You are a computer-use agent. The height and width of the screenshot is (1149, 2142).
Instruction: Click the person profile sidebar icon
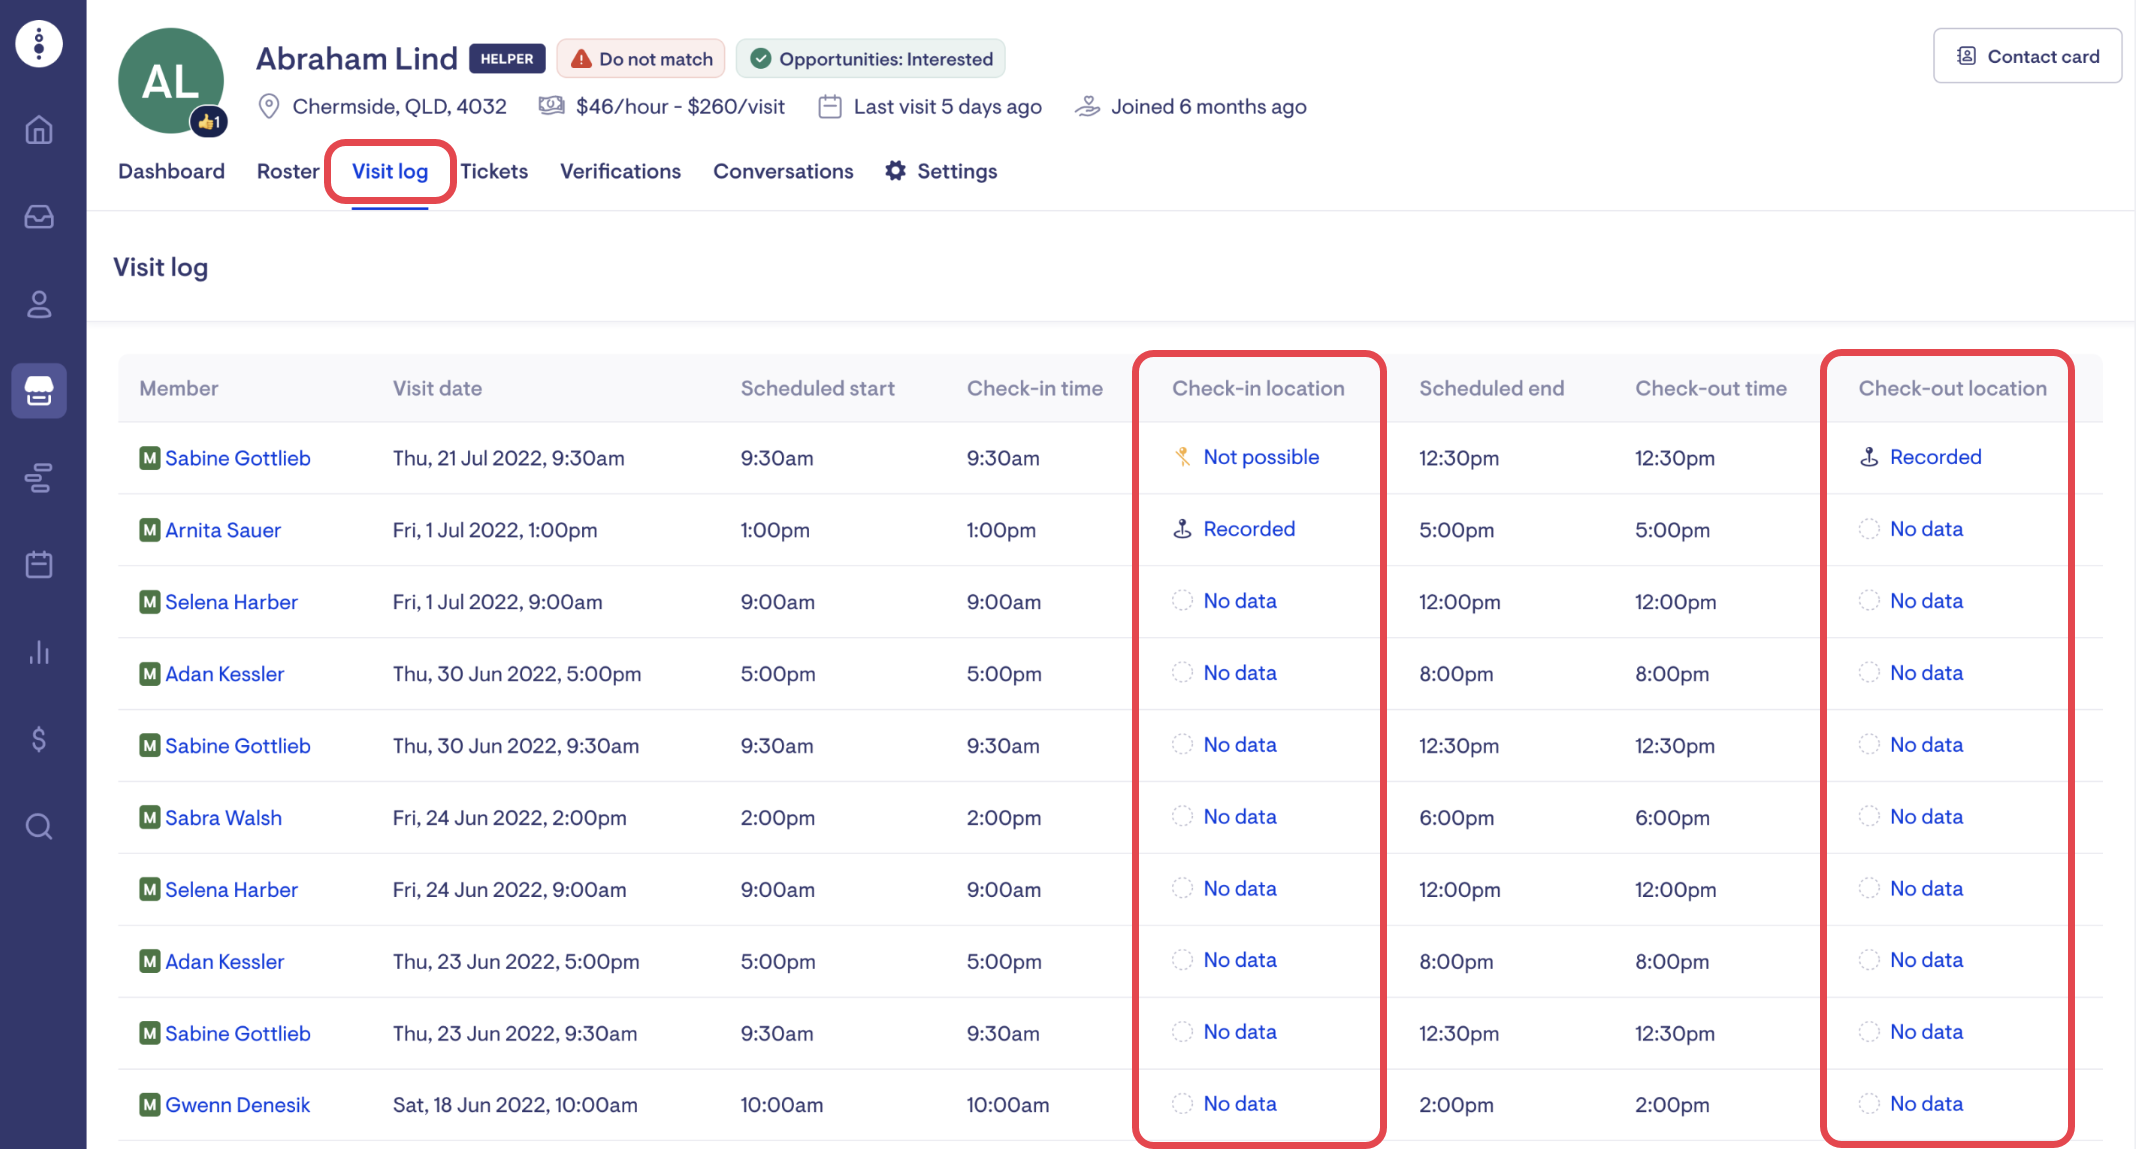point(39,304)
